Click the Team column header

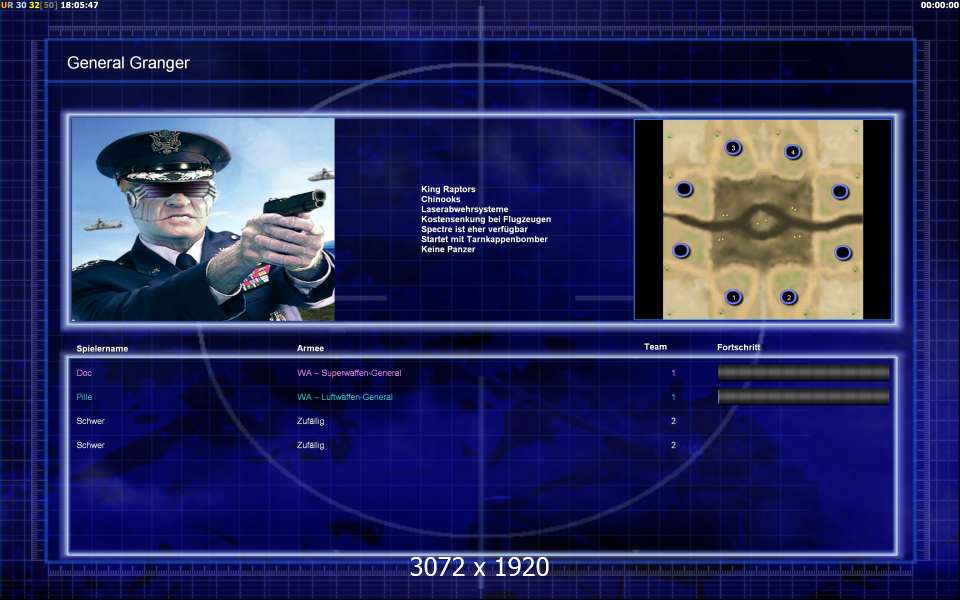[655, 347]
